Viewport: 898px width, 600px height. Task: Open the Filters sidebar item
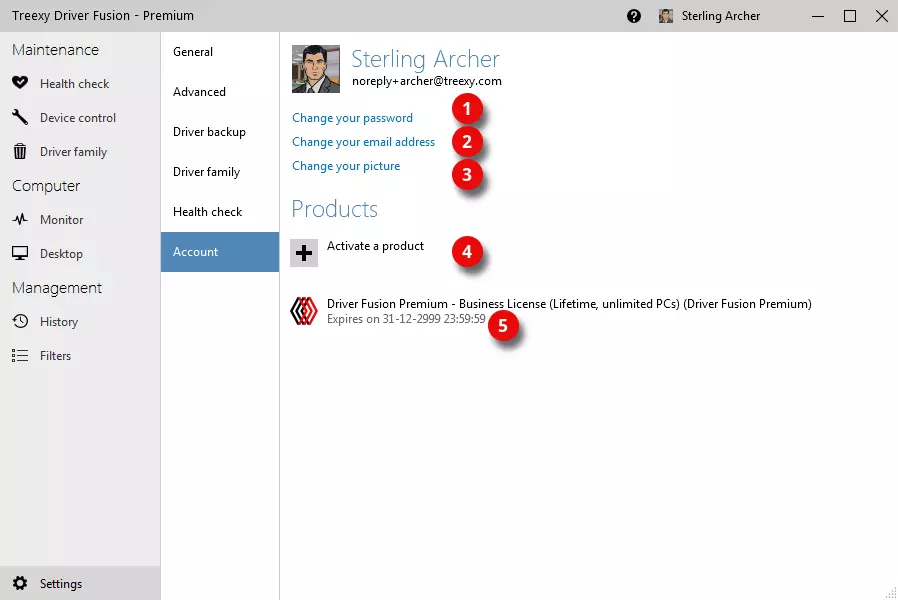tap(80, 356)
